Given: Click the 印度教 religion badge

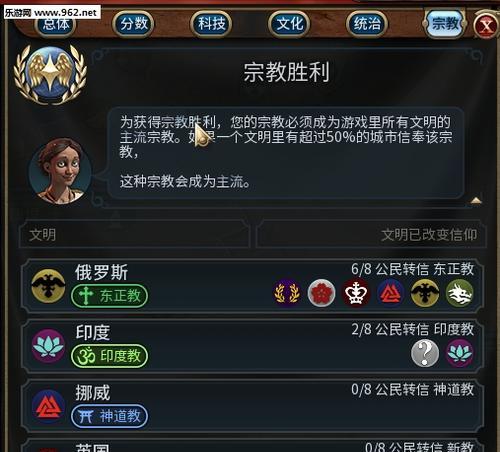Looking at the screenshot, I should (109, 356).
